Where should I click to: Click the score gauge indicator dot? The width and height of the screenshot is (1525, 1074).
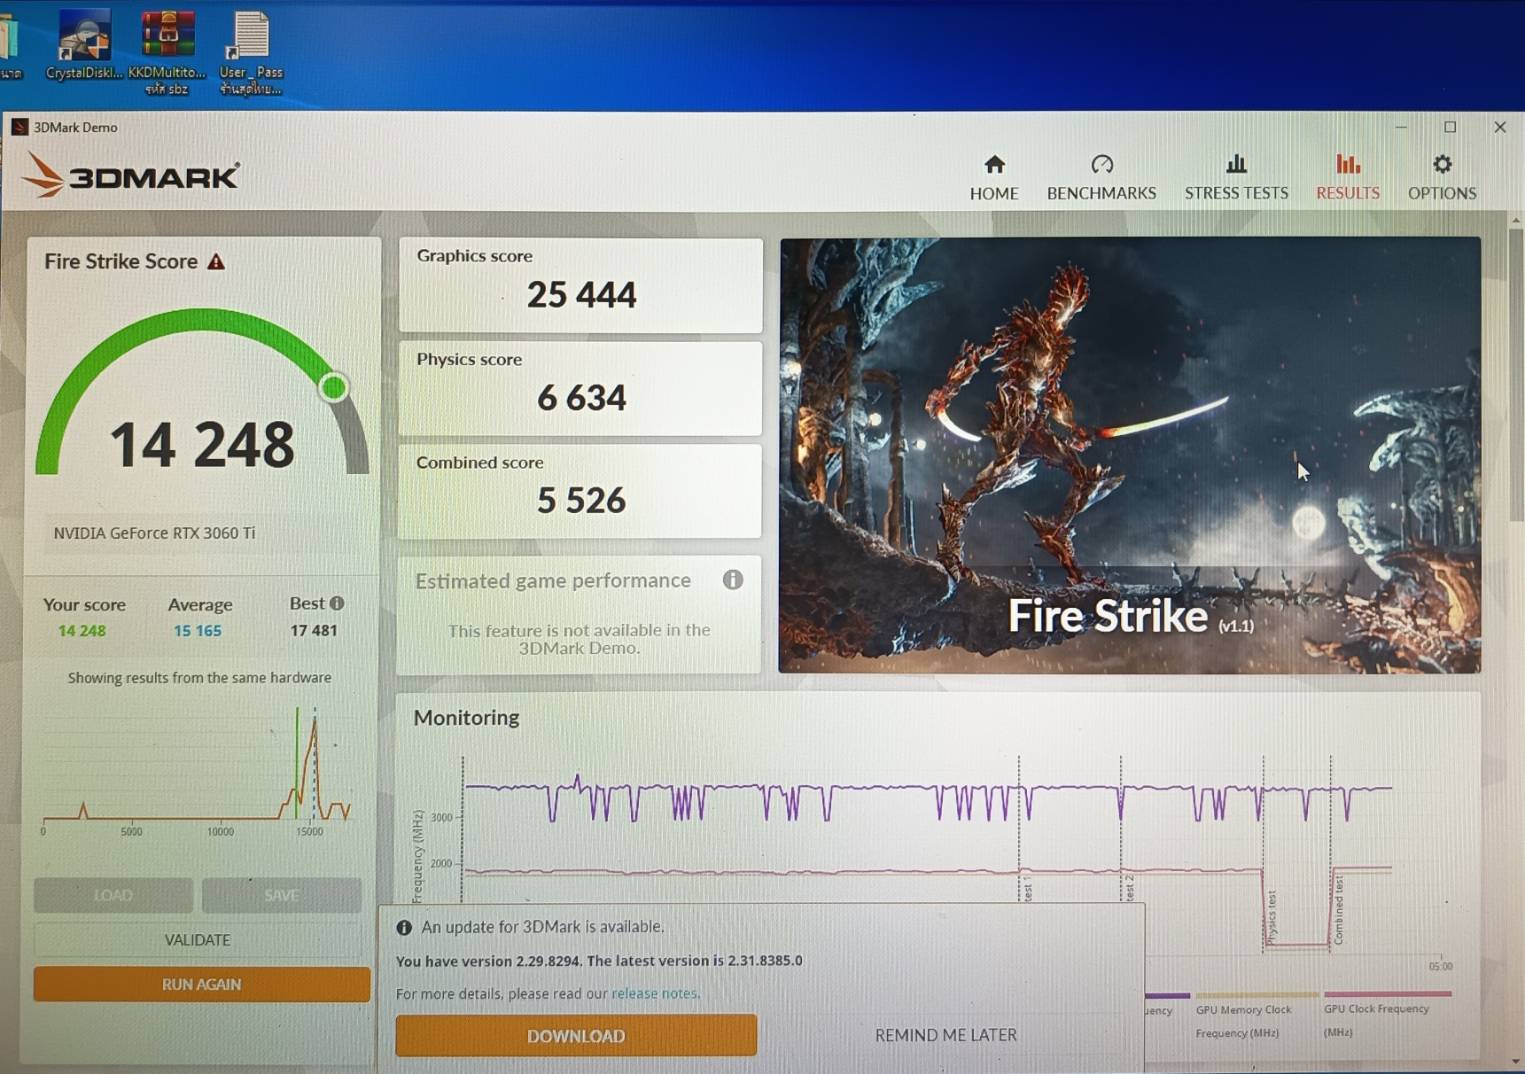click(x=332, y=388)
